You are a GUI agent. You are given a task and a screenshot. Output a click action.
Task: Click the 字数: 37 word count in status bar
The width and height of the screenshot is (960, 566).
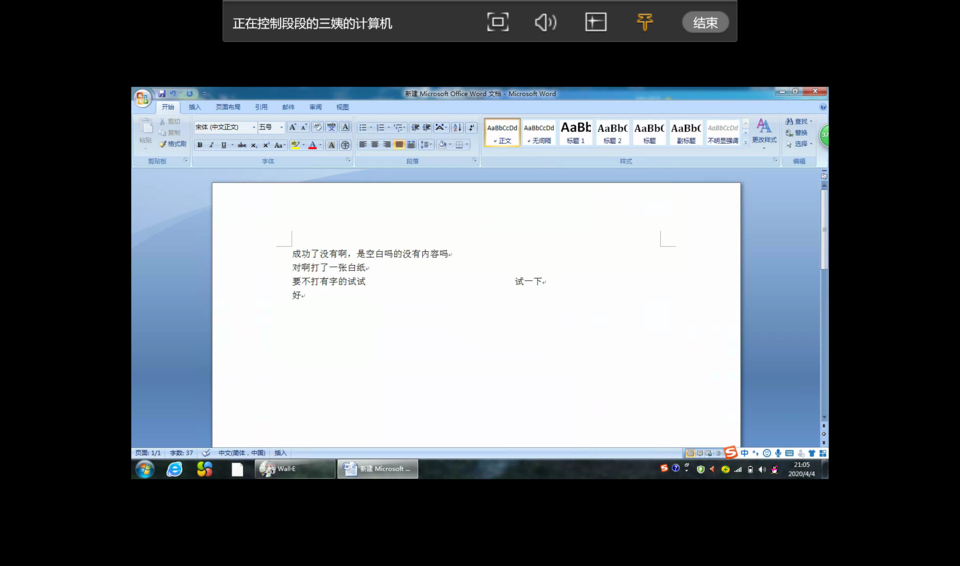[x=181, y=453]
